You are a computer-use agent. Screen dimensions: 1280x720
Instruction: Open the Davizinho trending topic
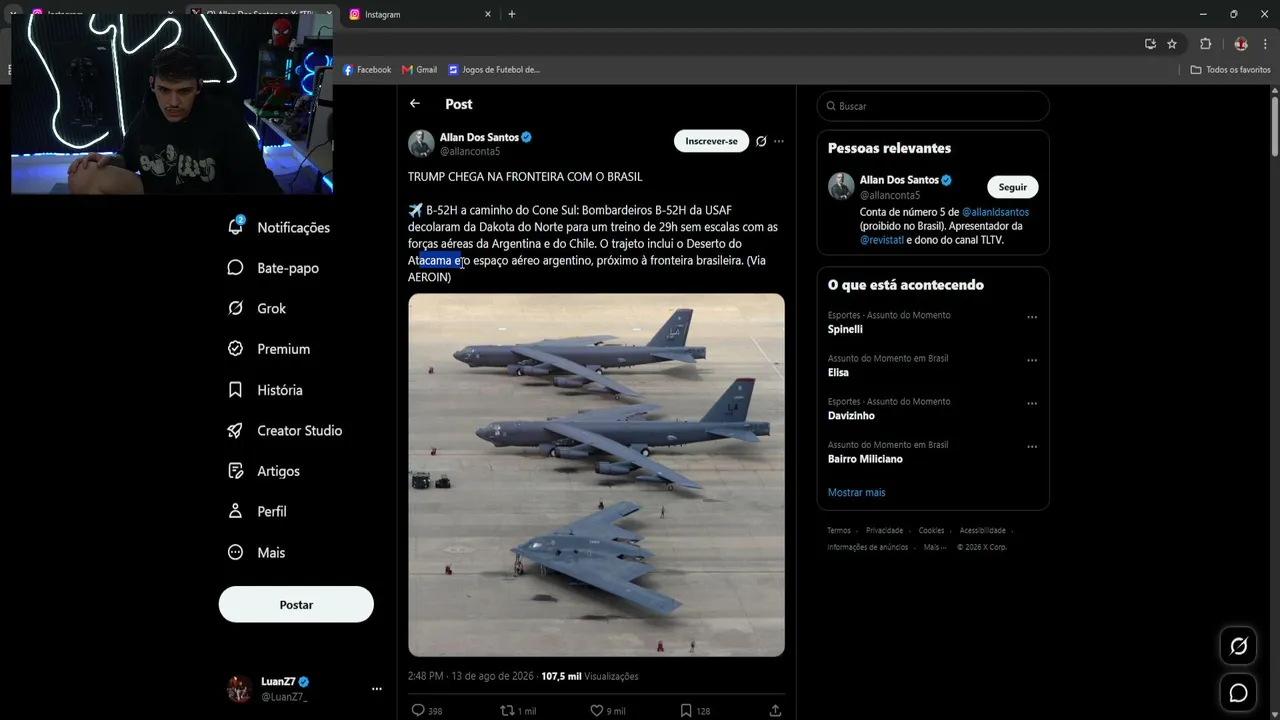(x=851, y=416)
